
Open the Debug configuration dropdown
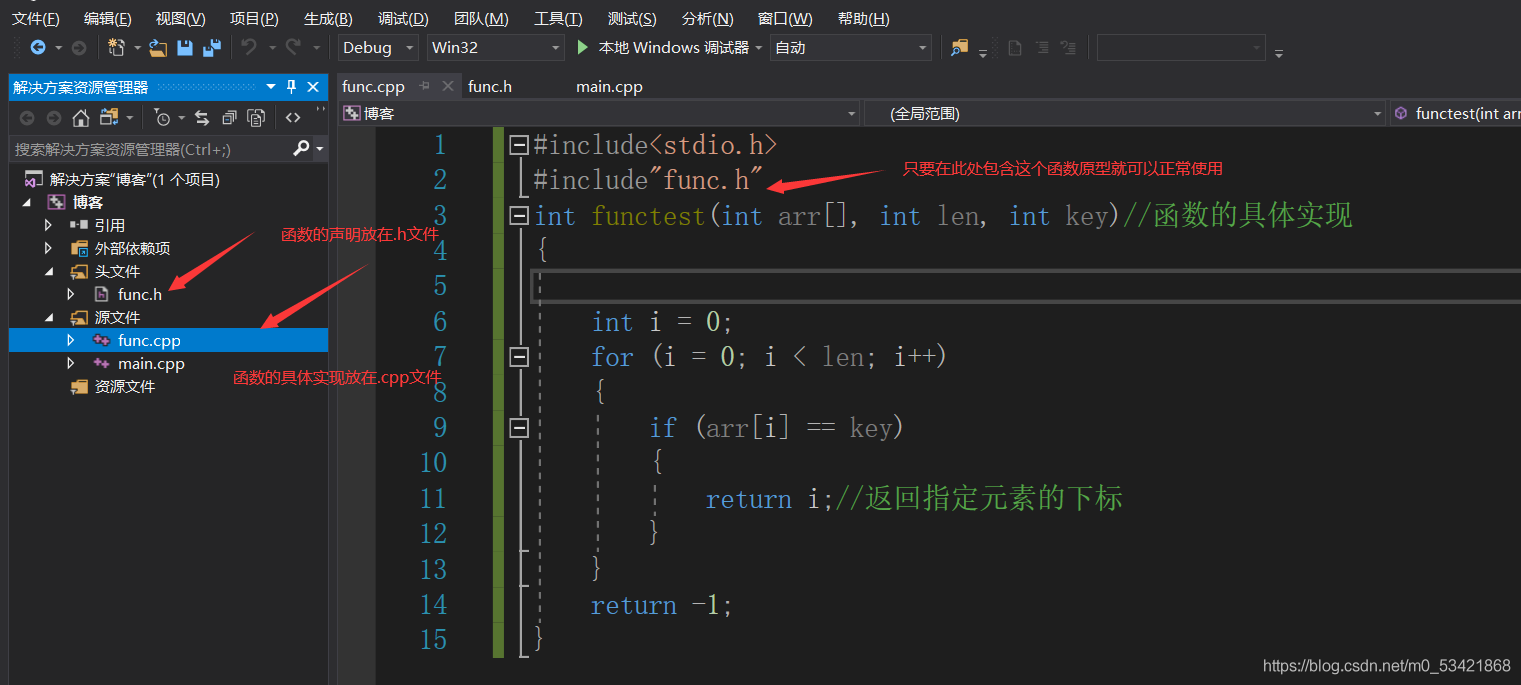(379, 47)
